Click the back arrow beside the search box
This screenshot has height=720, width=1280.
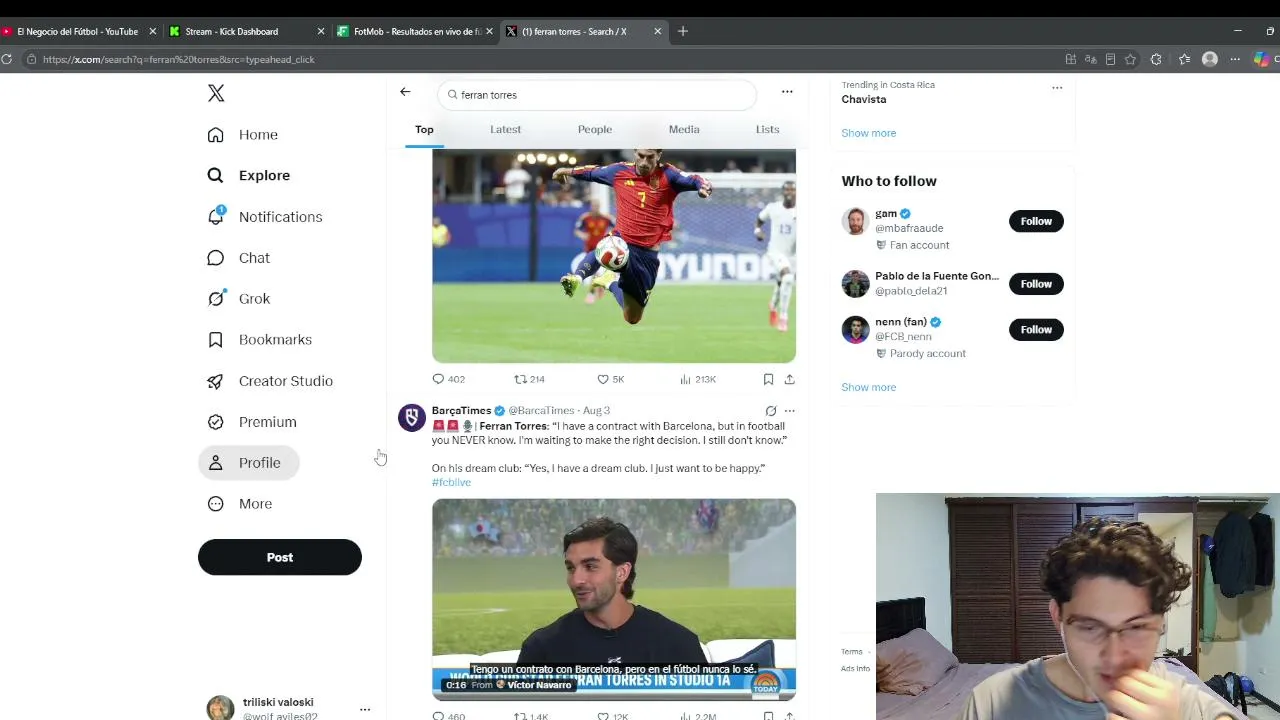click(405, 92)
